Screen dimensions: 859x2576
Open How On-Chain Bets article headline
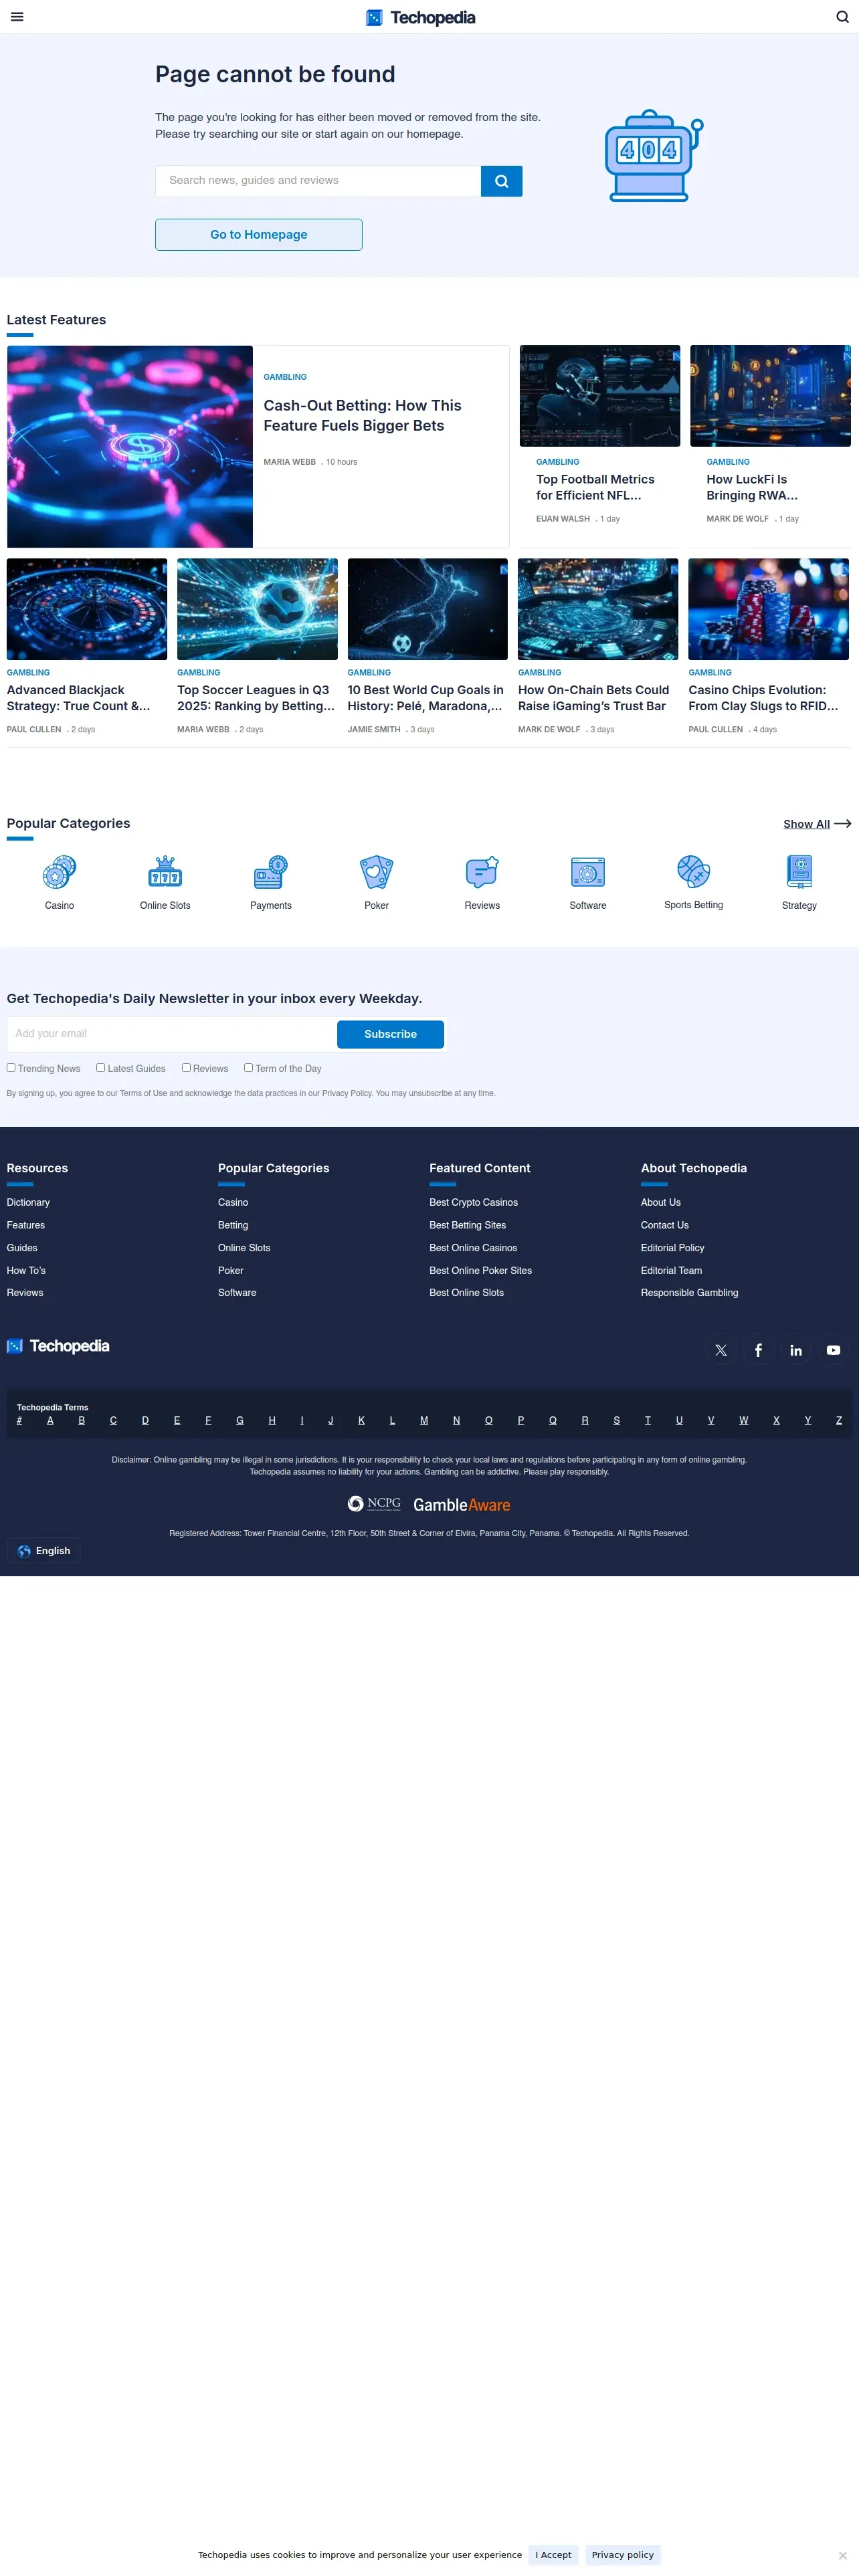[594, 698]
